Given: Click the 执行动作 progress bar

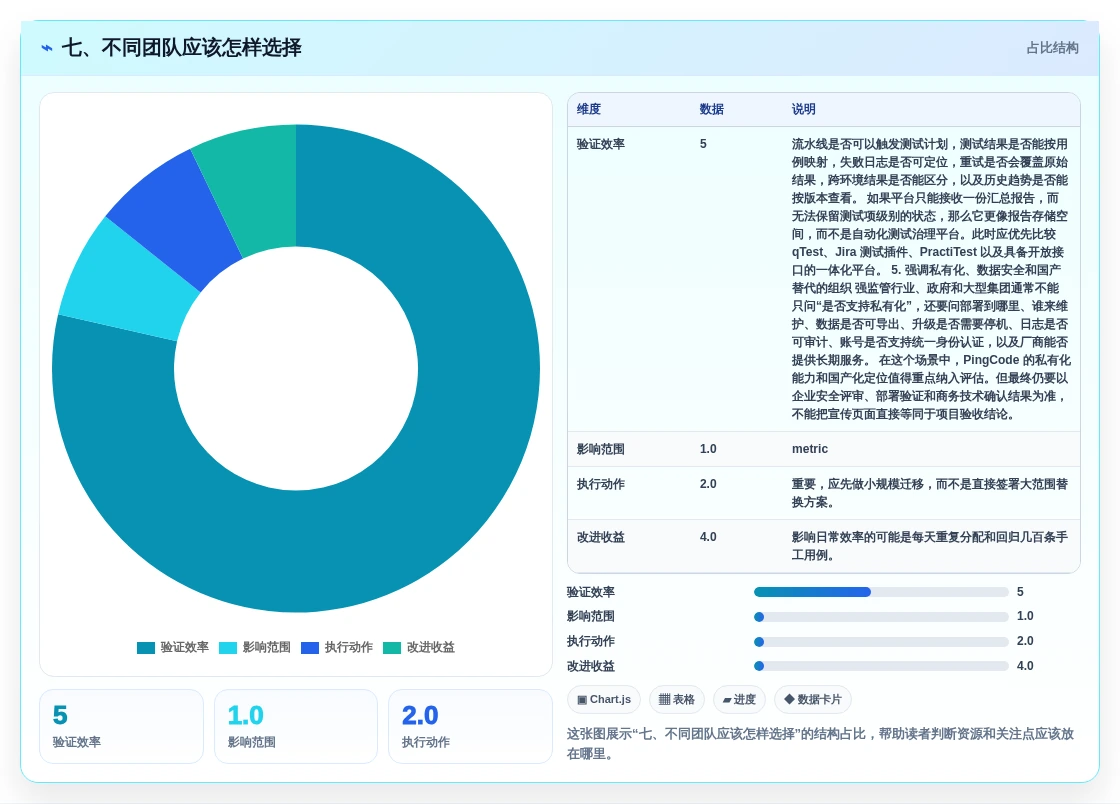Looking at the screenshot, I should (881, 642).
